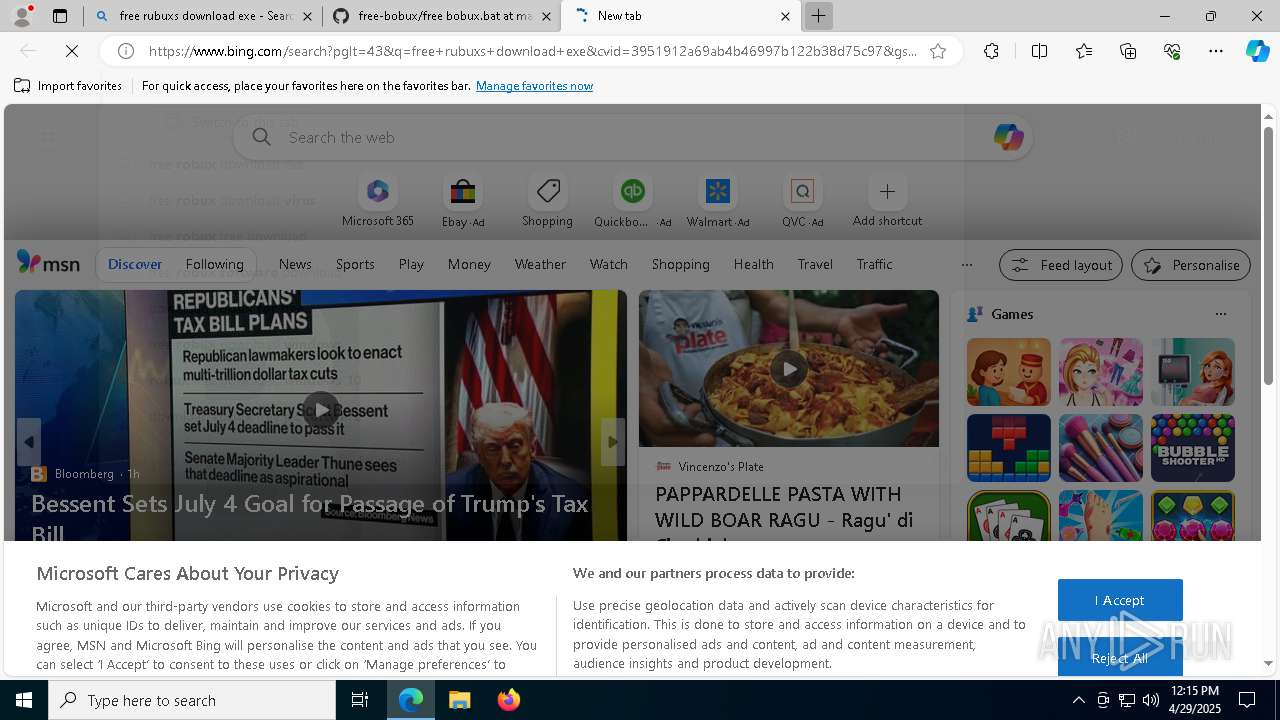The image size is (1280, 720).
Task: Click the browser address bar URL
Action: (532, 51)
